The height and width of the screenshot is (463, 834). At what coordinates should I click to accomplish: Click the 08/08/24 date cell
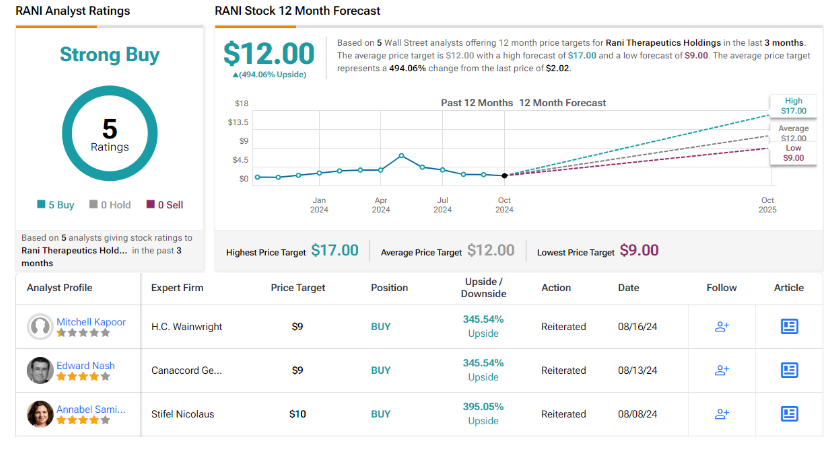(x=637, y=414)
